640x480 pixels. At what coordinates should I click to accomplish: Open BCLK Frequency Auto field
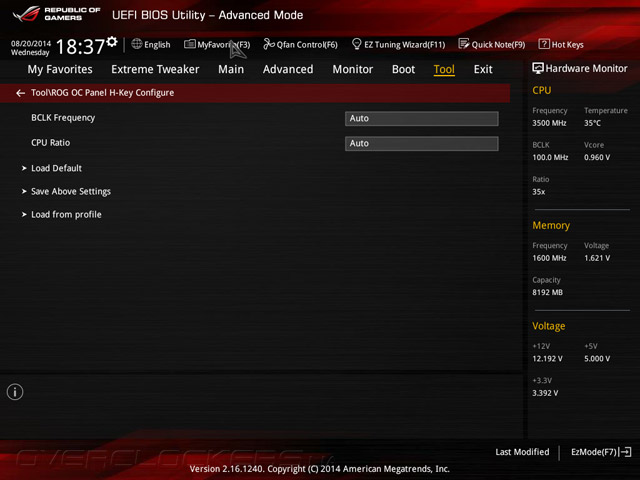tap(422, 118)
